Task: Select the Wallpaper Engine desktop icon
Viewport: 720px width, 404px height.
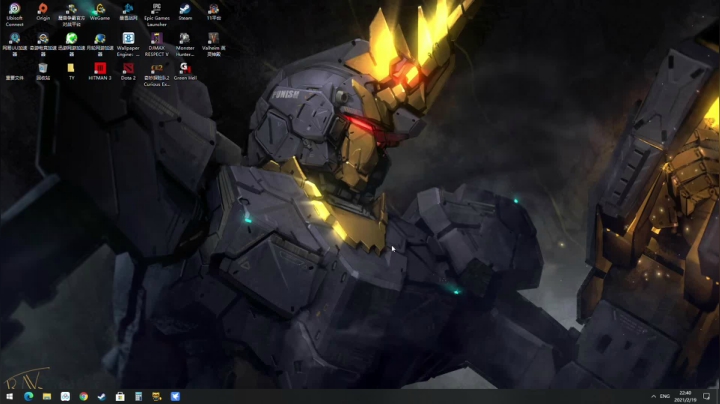Action: coord(128,44)
